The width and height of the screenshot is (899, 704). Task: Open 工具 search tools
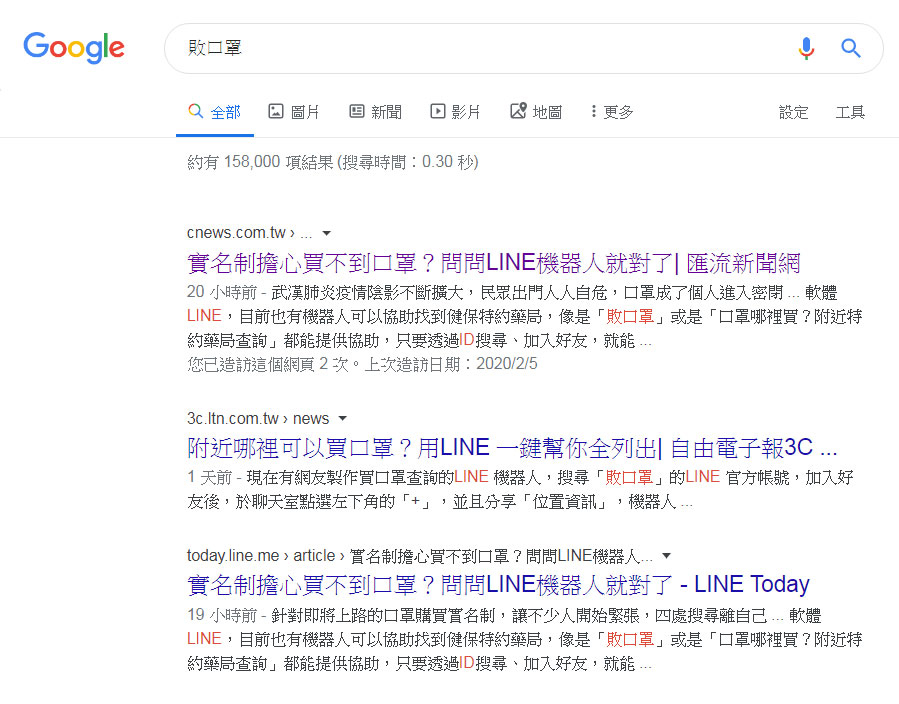850,112
